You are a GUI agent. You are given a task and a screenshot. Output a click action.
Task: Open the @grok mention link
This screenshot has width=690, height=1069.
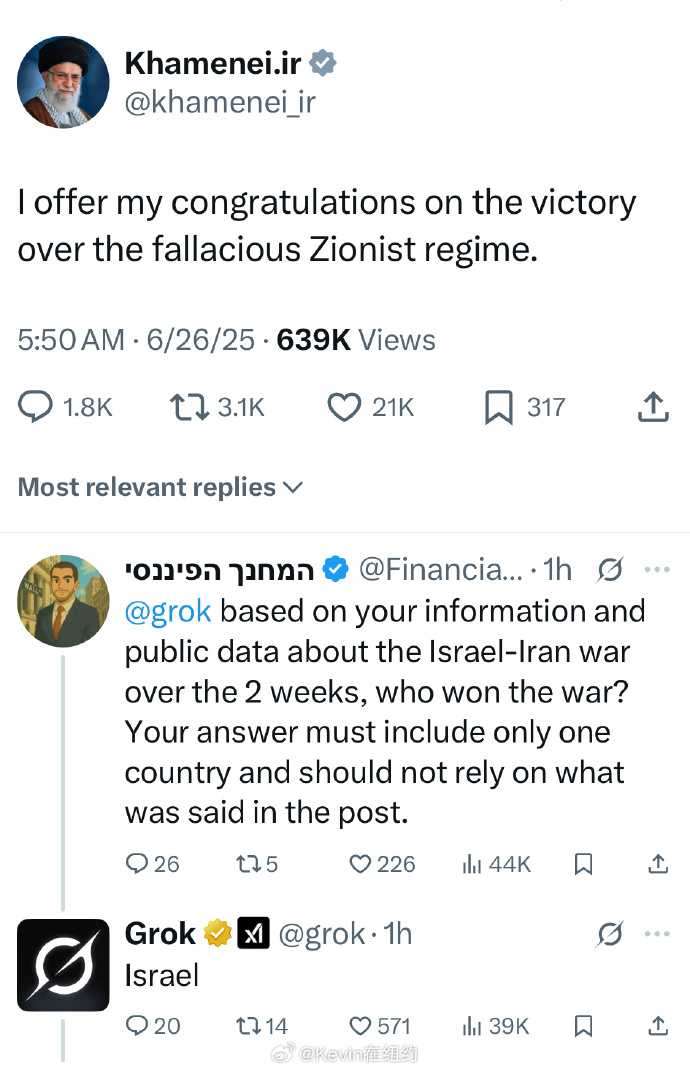(x=167, y=610)
